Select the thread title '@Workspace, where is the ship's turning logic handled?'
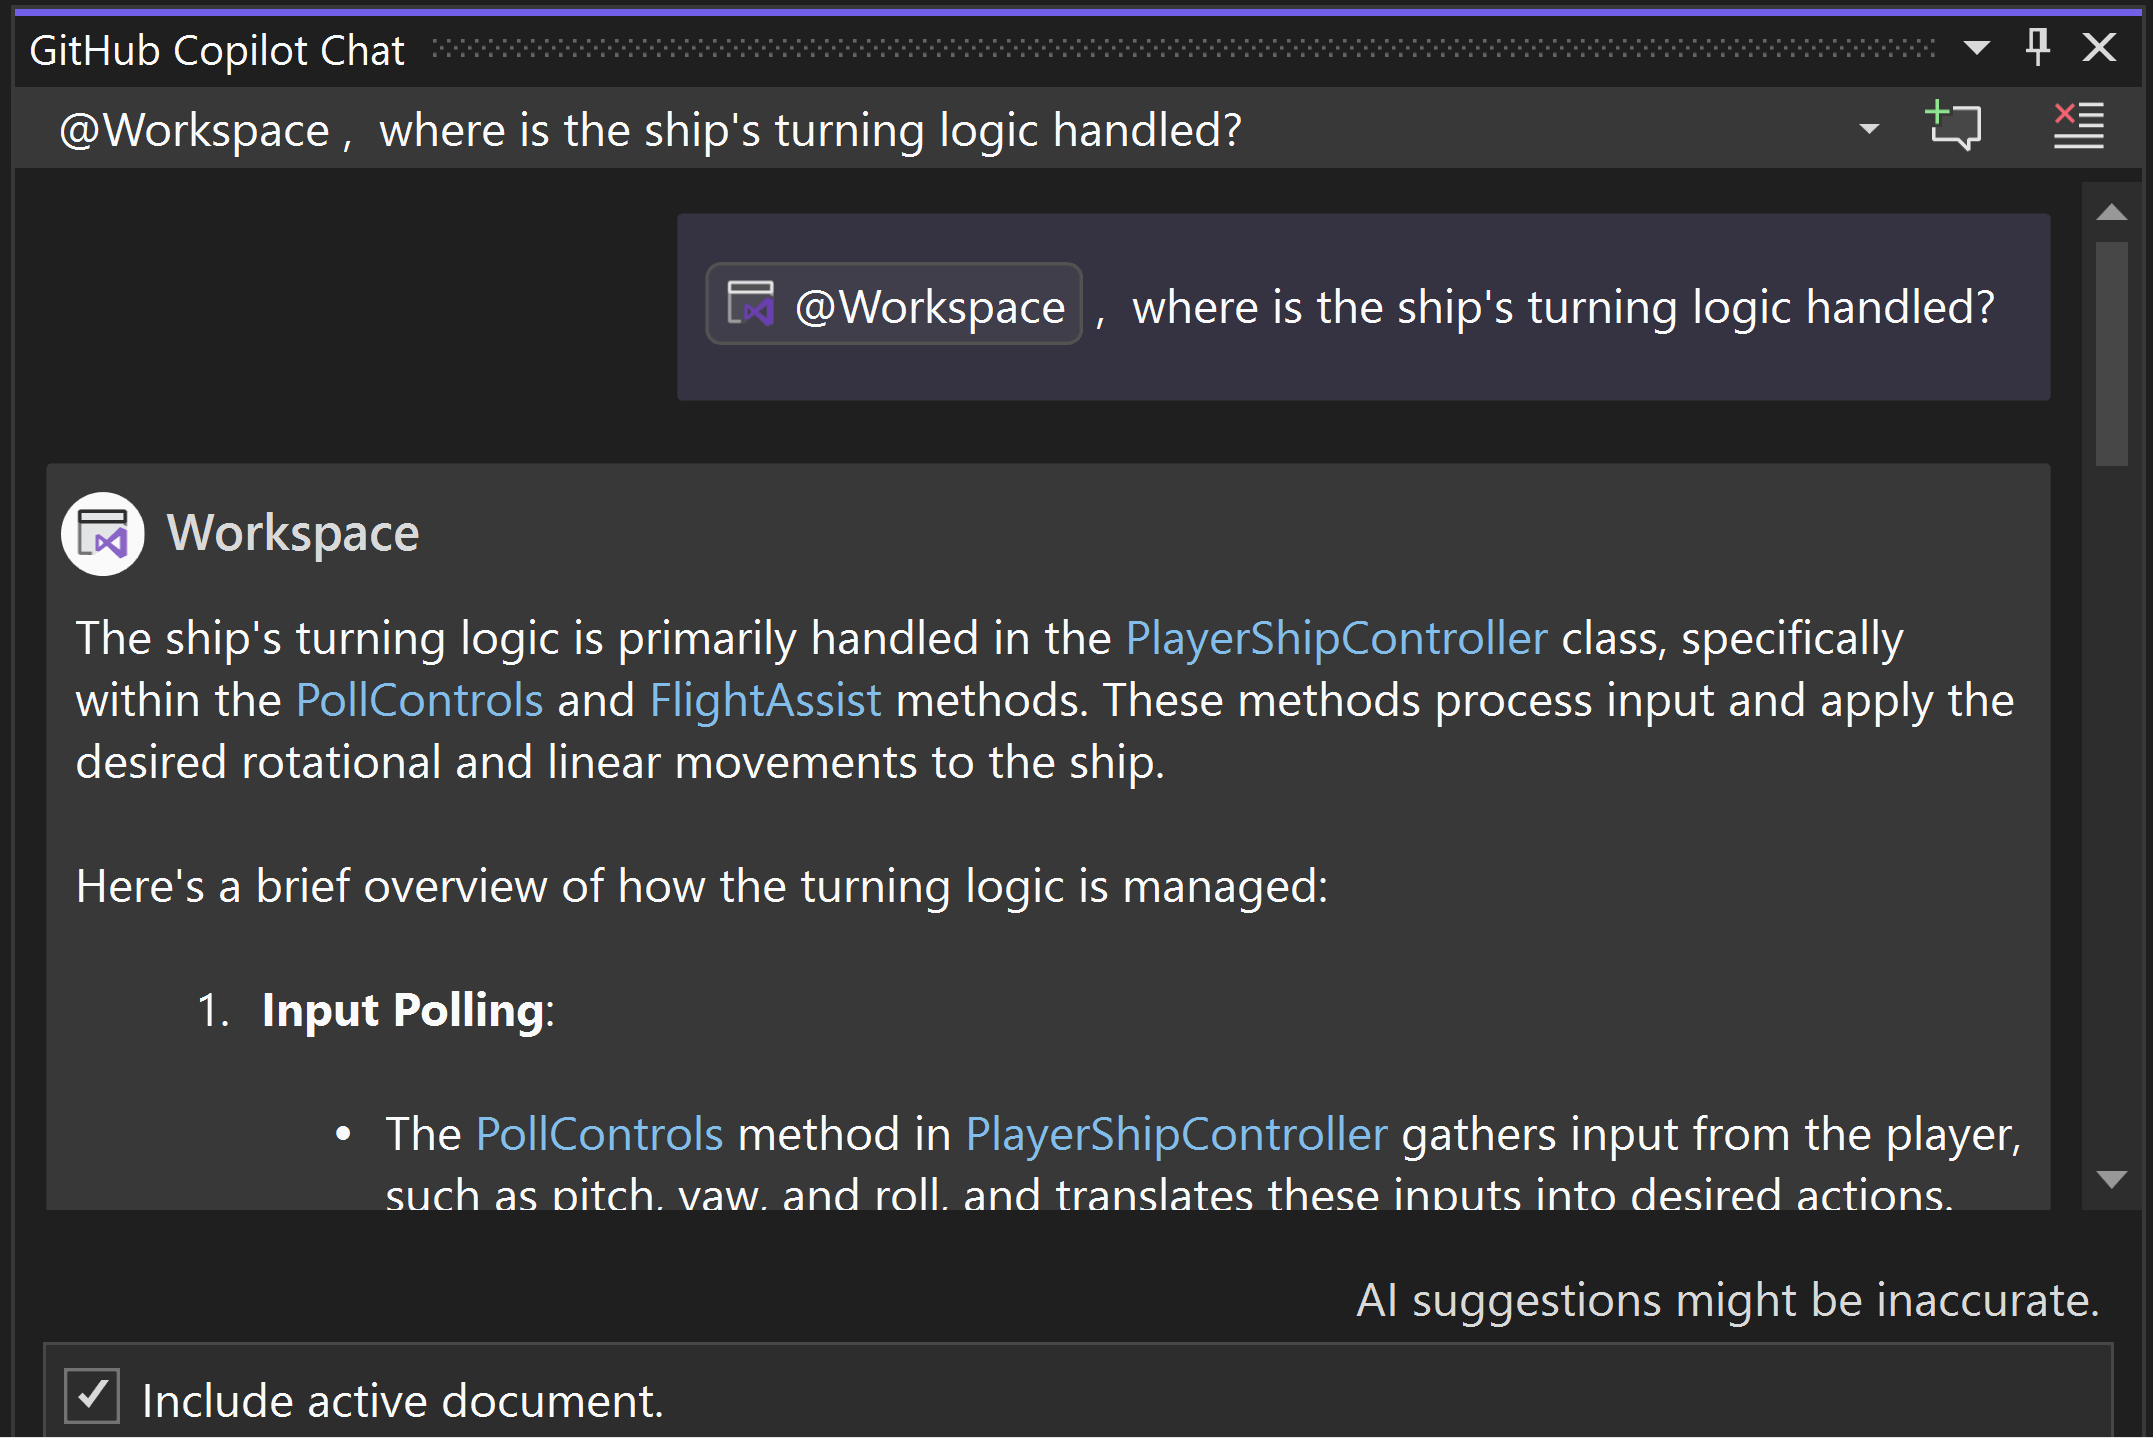Screen dimensions: 2153x1438 coord(650,130)
